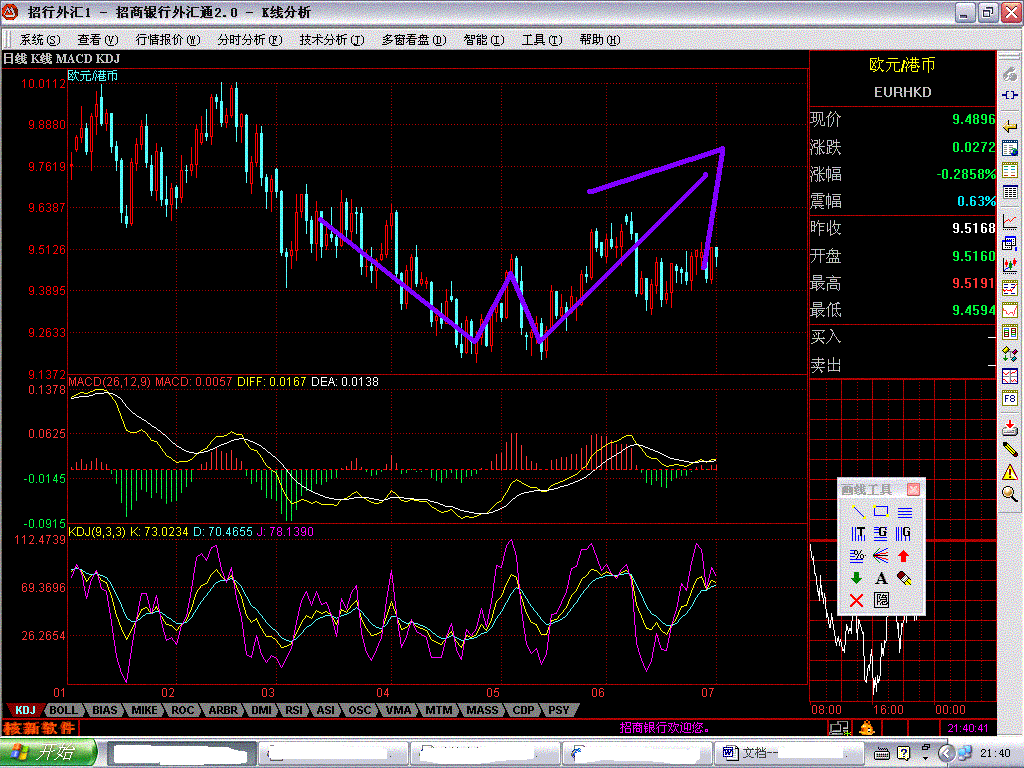Switch to the RSI indicator tab
Screen dimensions: 1024x768
(x=294, y=710)
